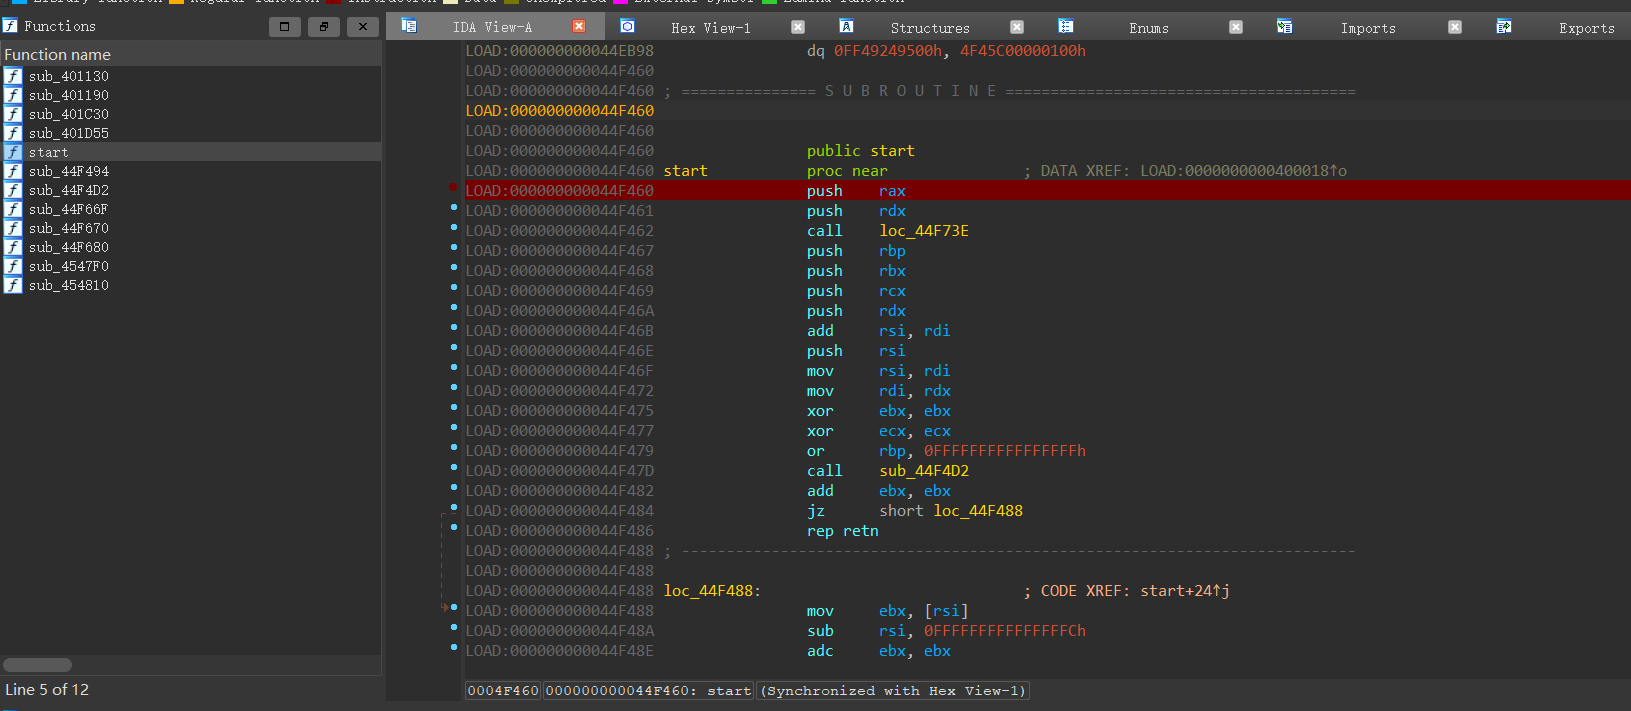The height and width of the screenshot is (711, 1631).
Task: Click the Functions panel header icon
Action: pos(11,26)
